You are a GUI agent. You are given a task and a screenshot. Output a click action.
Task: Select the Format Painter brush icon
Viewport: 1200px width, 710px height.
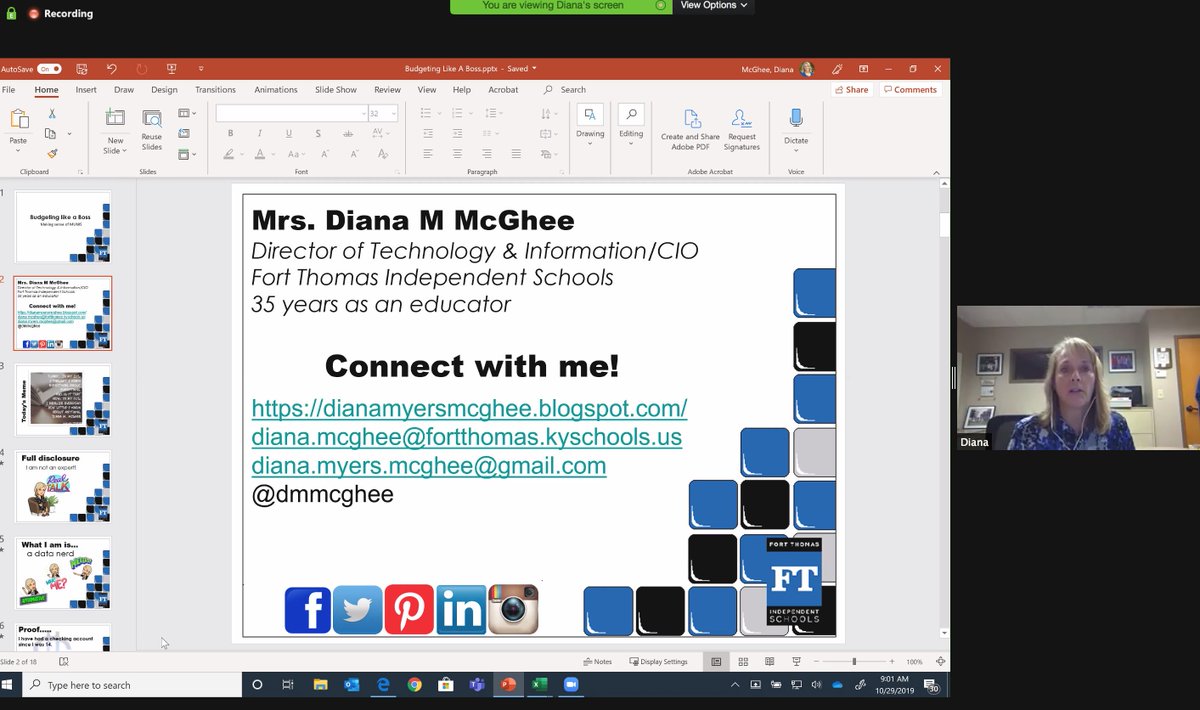52,153
